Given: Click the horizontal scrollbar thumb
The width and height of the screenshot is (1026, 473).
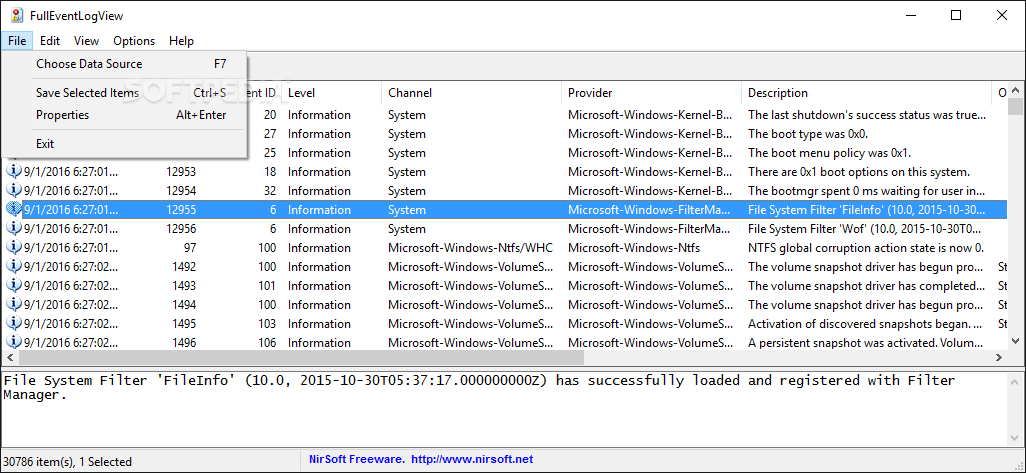Looking at the screenshot, I should (300, 358).
